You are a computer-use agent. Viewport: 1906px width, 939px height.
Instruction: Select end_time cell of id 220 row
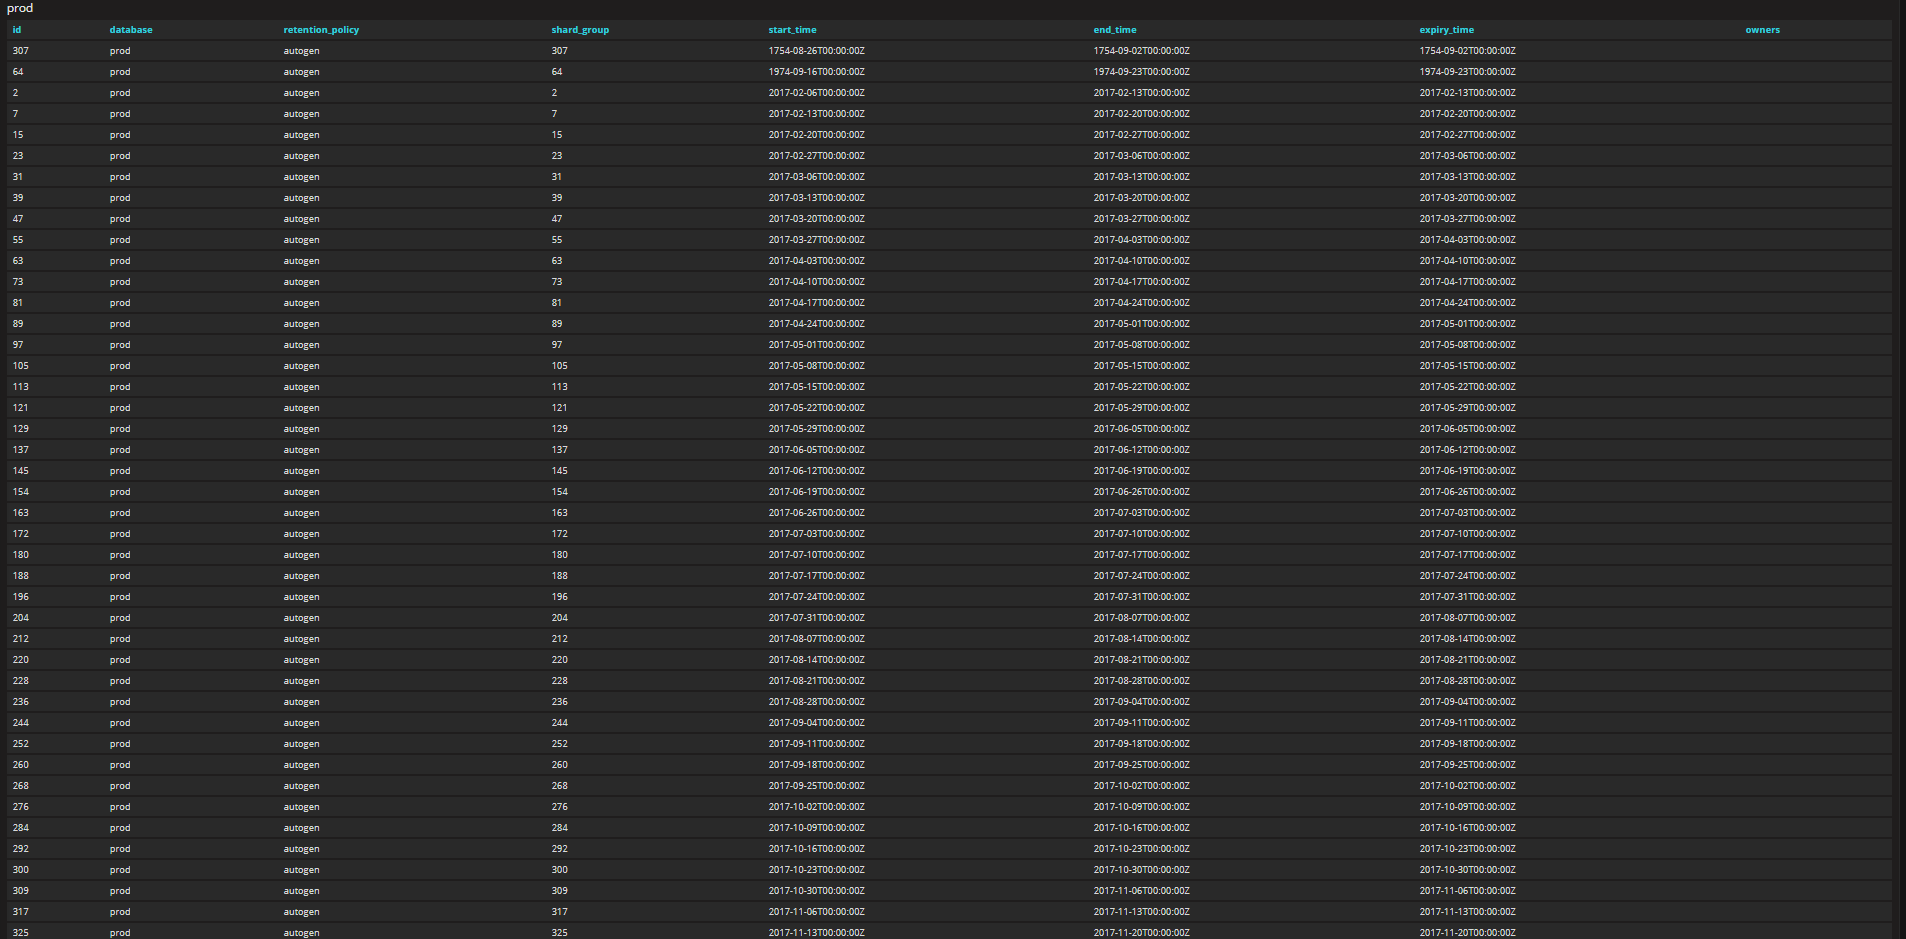[x=1142, y=660]
